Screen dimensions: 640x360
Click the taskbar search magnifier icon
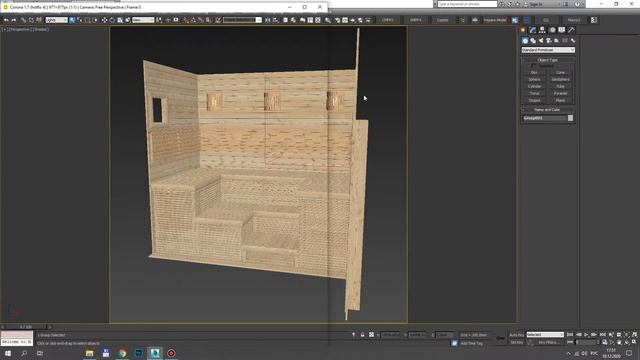[x=24, y=353]
